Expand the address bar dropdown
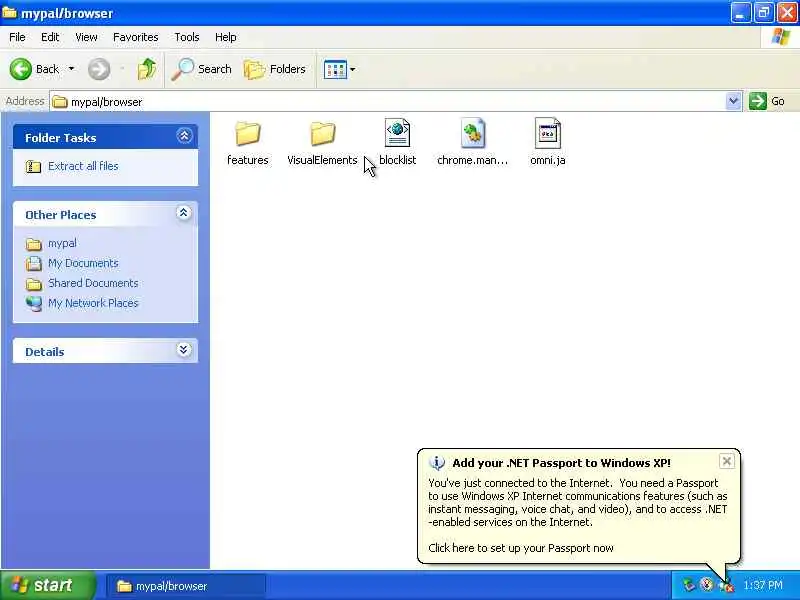 [733, 101]
